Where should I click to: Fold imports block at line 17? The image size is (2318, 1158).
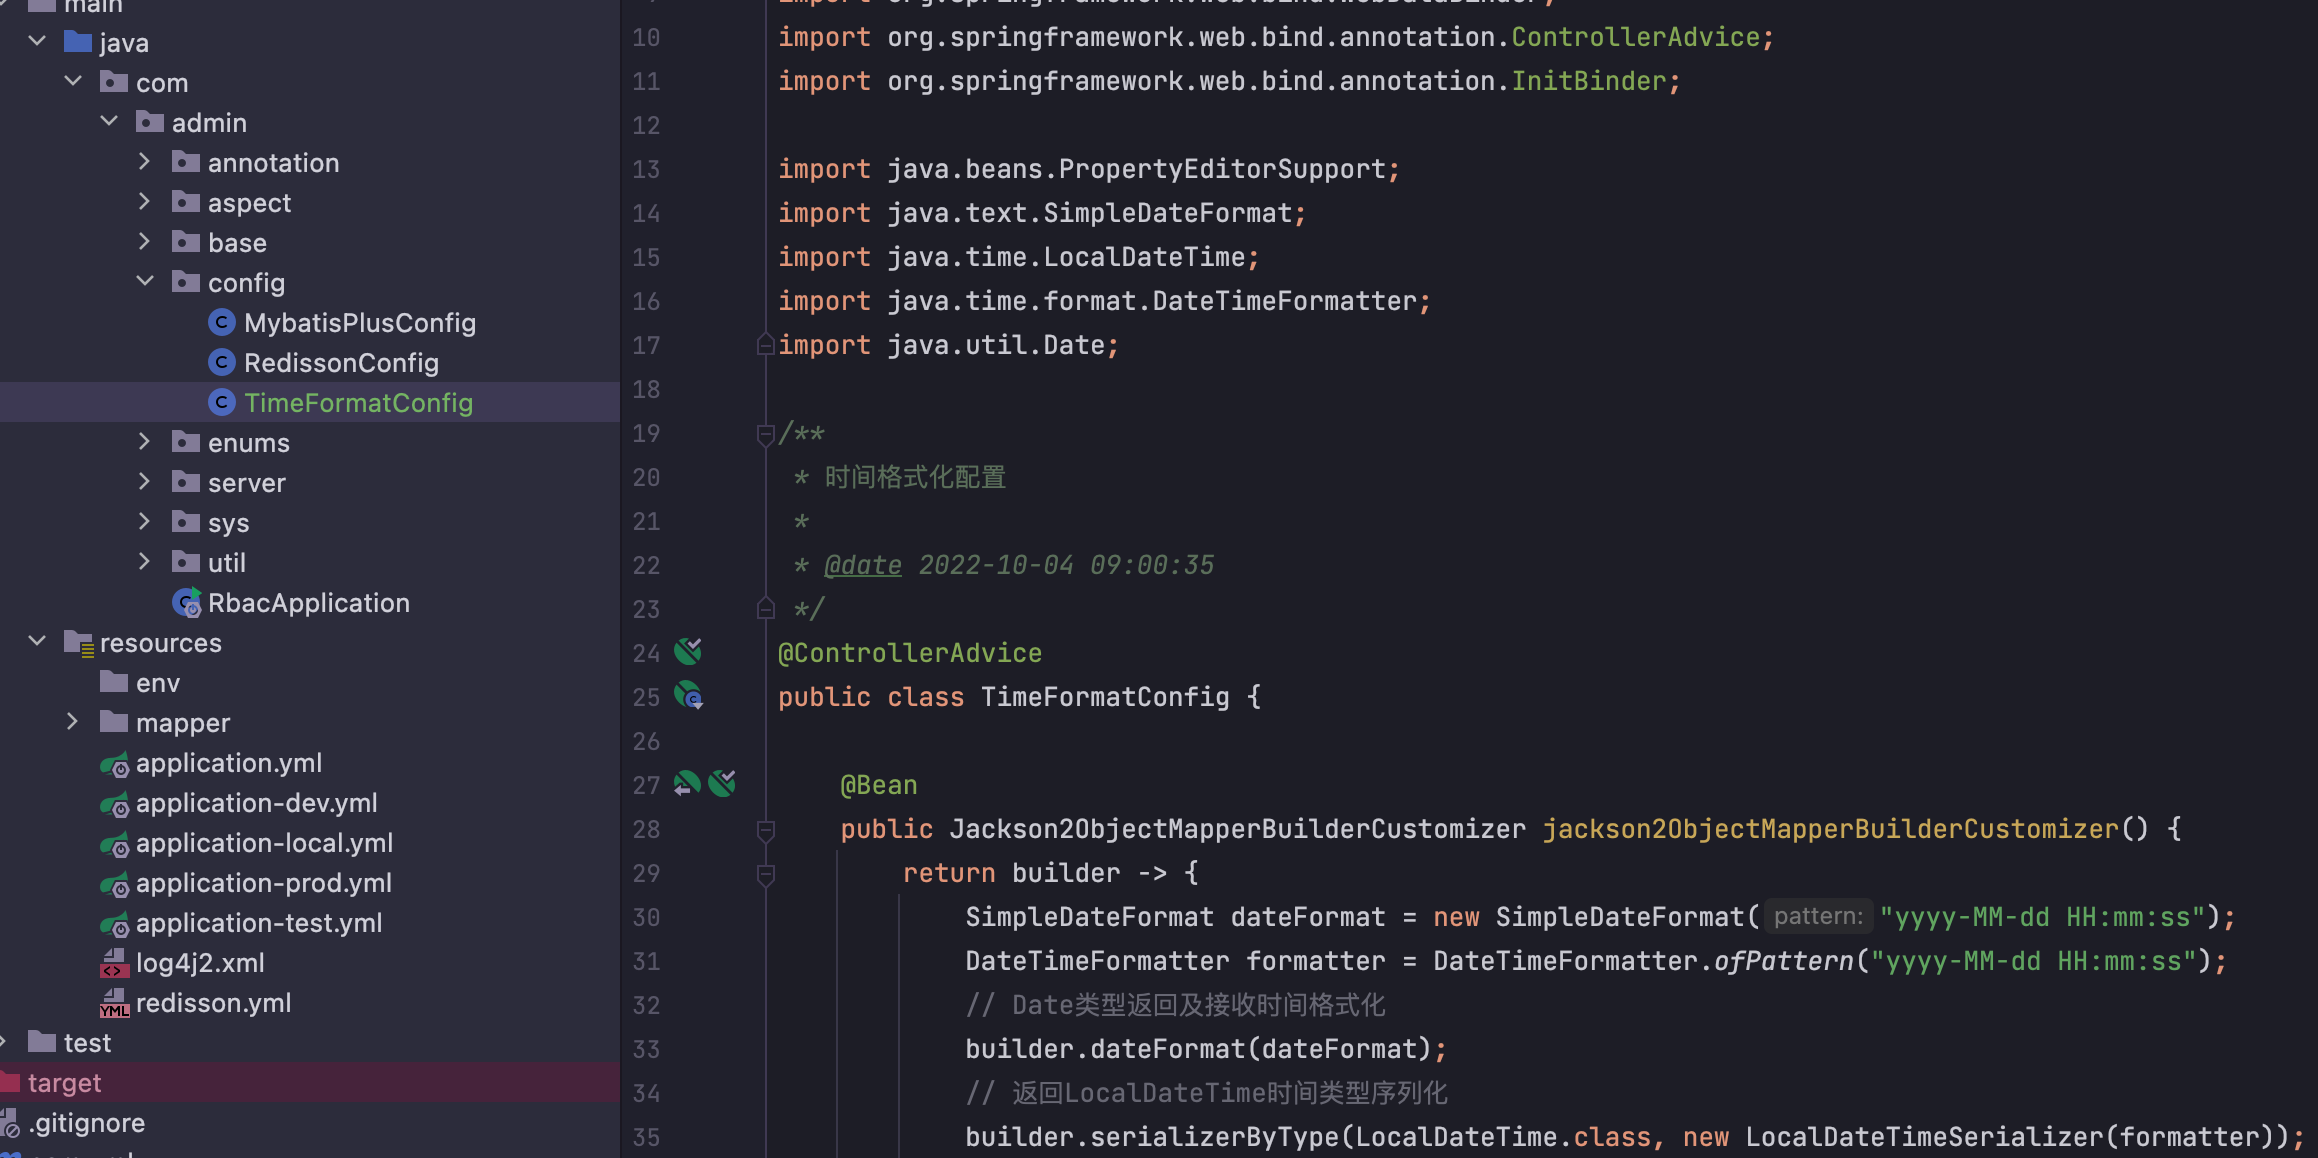click(766, 345)
